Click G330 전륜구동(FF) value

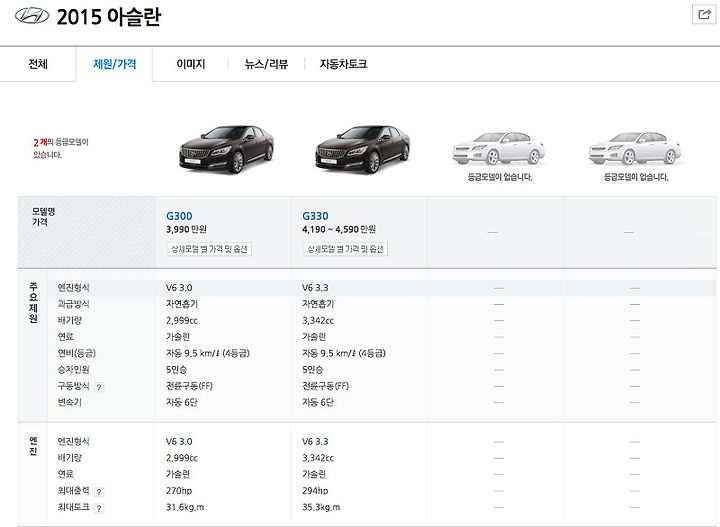[x=326, y=386]
